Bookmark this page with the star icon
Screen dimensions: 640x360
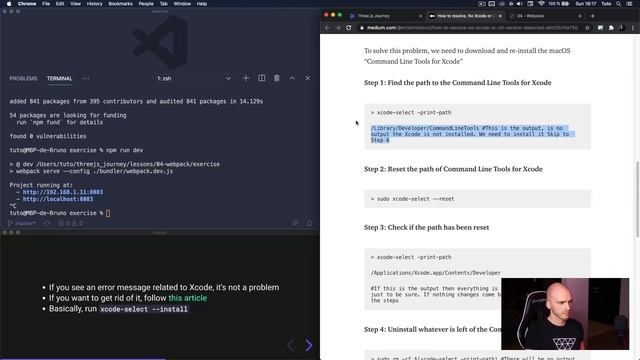pos(587,28)
